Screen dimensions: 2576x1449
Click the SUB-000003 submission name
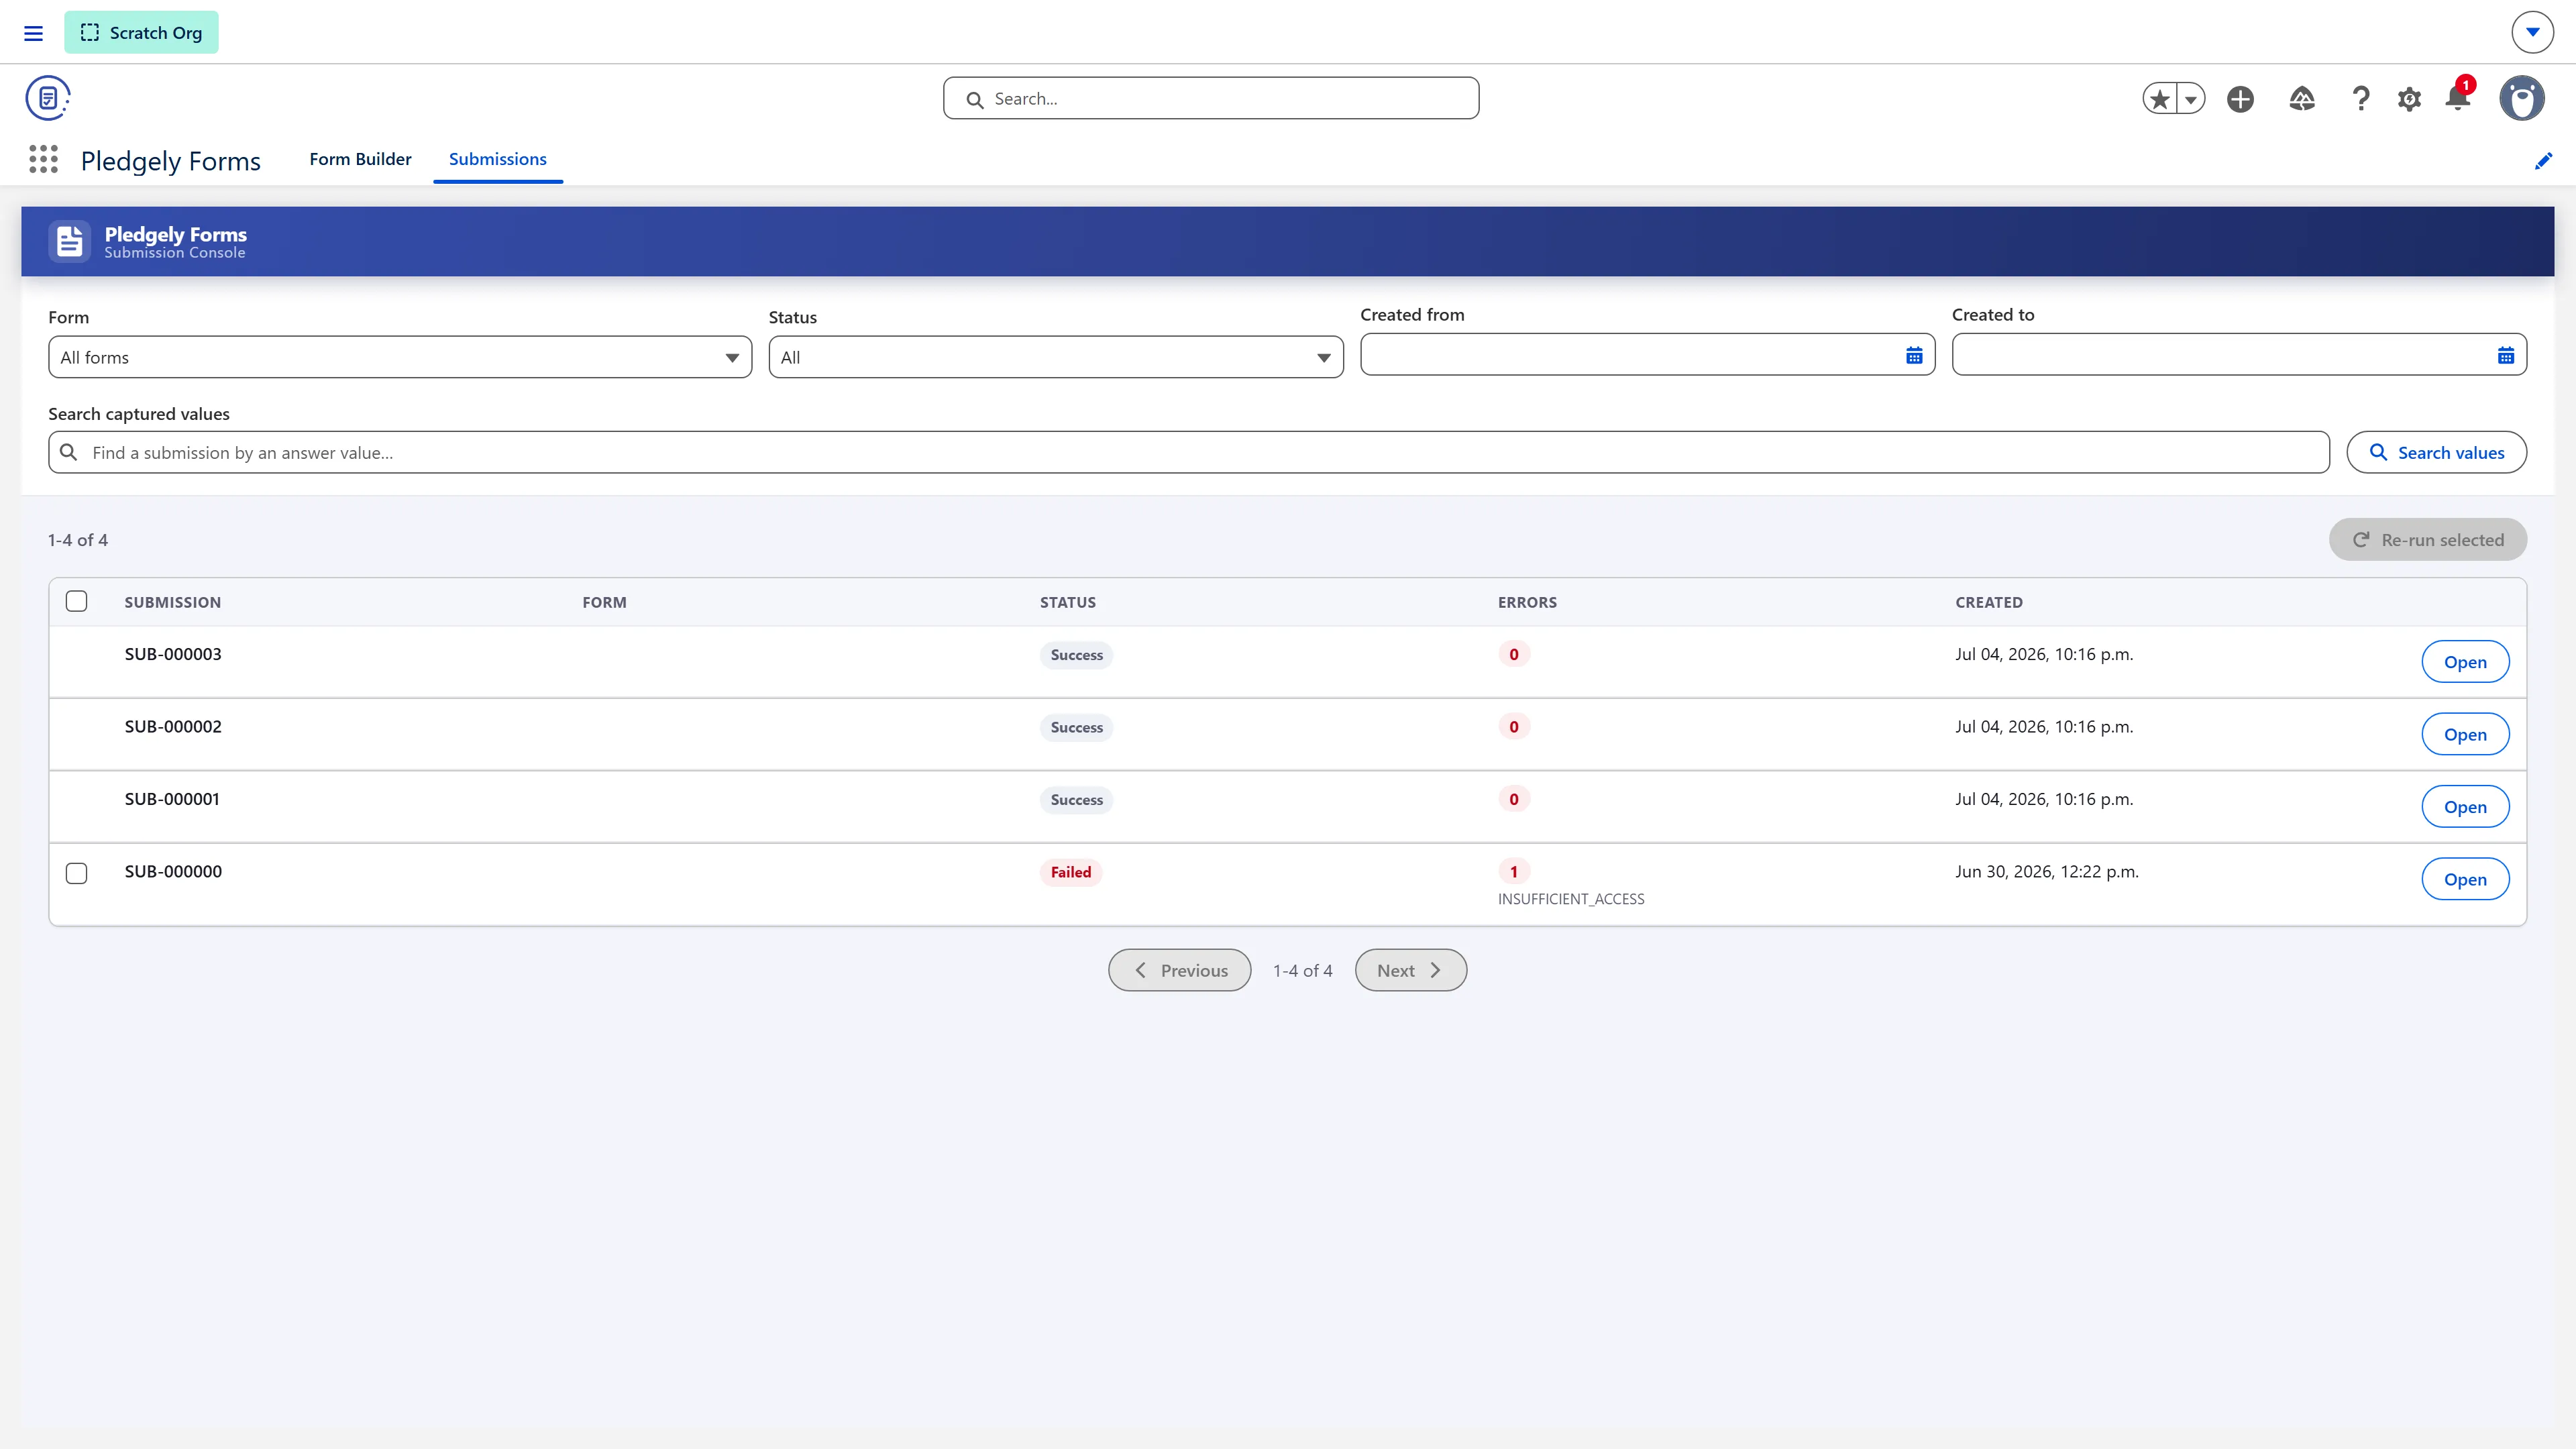[x=173, y=654]
